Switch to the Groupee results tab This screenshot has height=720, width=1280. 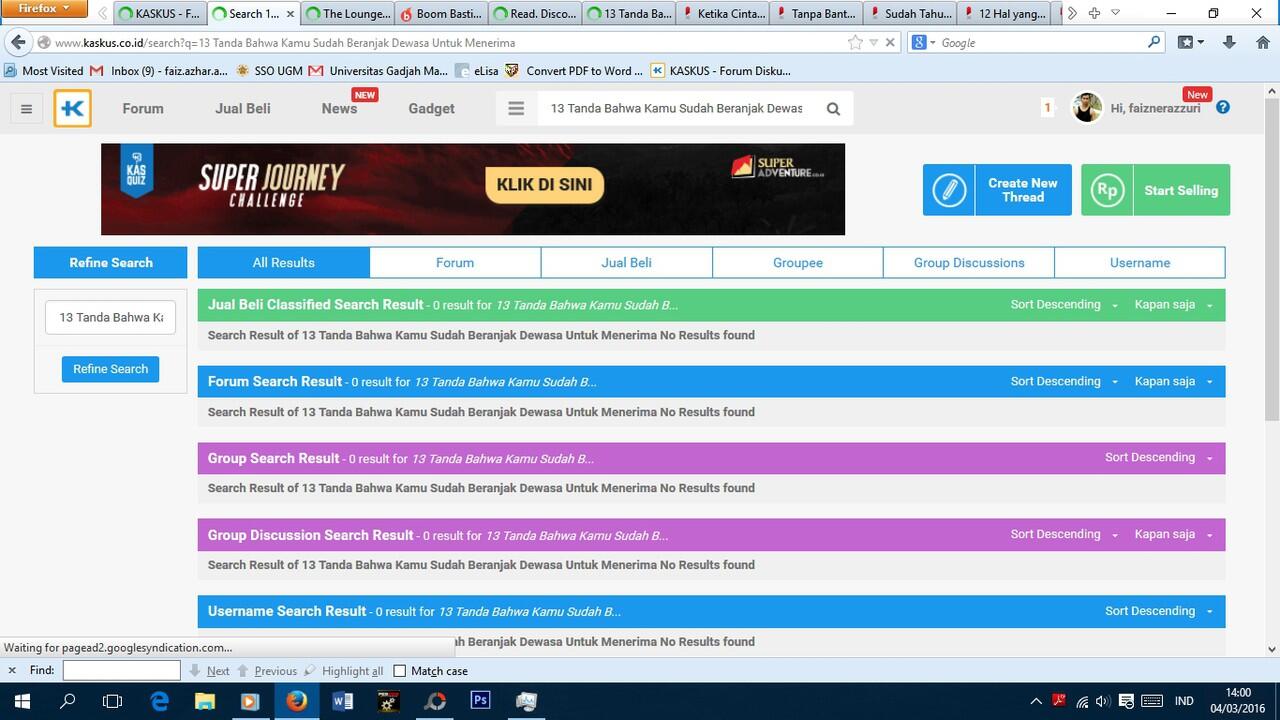tap(798, 263)
